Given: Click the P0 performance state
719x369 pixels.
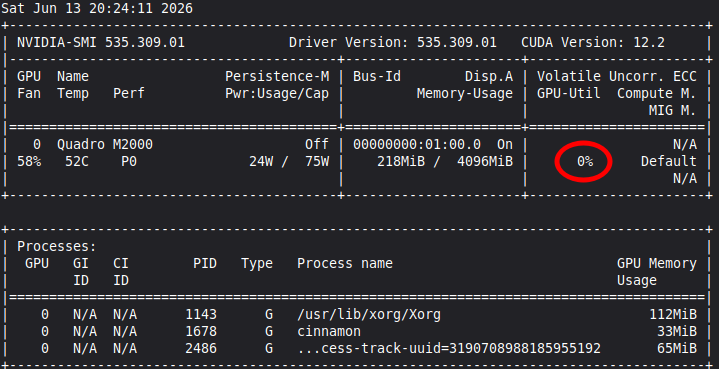Looking at the screenshot, I should [129, 161].
